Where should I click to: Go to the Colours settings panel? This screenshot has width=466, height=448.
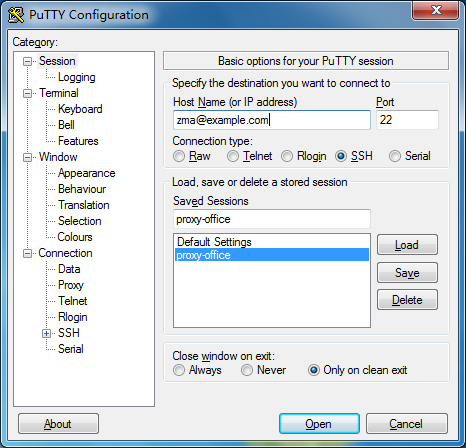(x=75, y=237)
